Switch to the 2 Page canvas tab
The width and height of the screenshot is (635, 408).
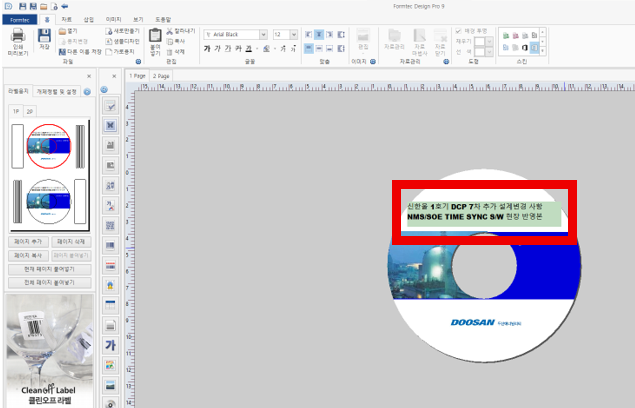[x=161, y=75]
